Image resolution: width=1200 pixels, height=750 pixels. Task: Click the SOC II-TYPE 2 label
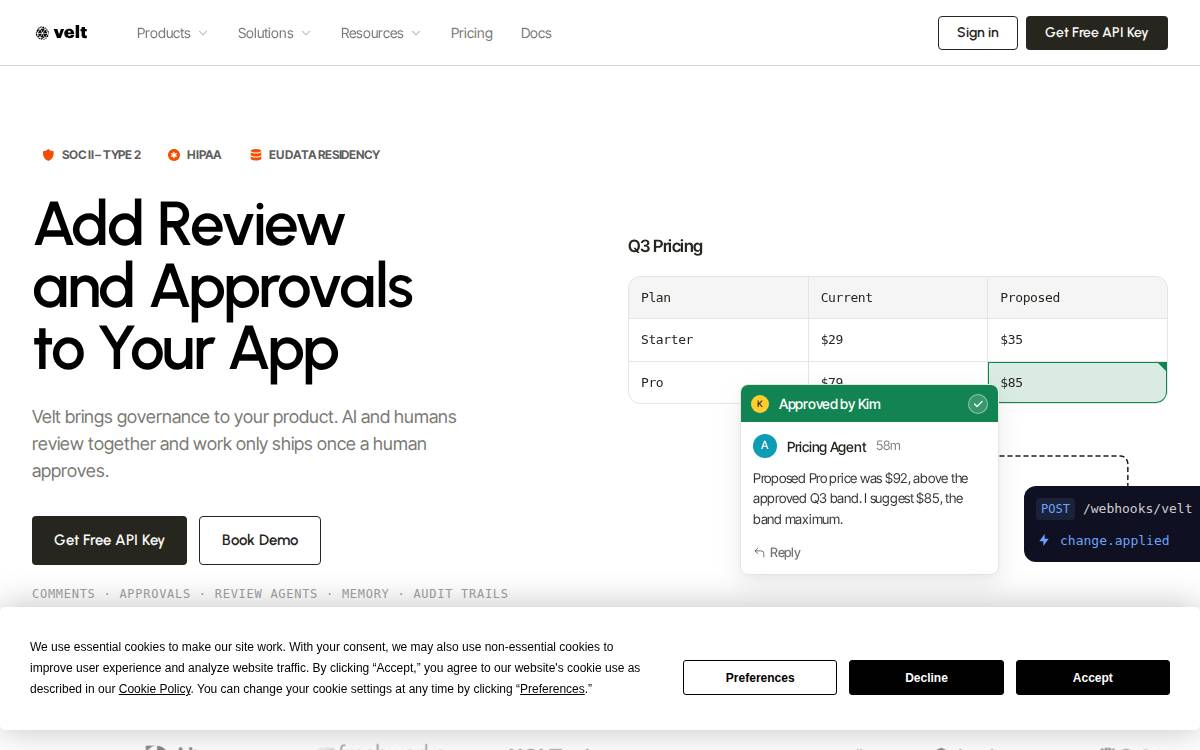click(101, 155)
